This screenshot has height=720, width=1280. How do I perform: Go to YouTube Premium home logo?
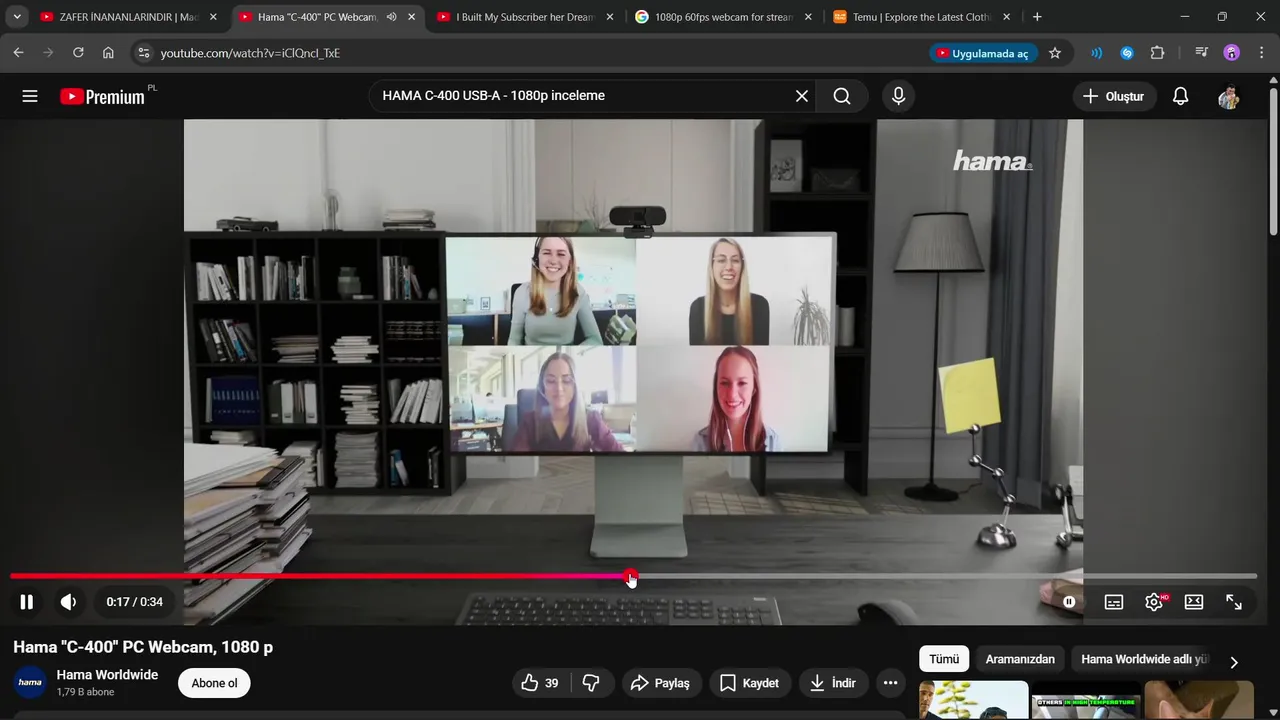point(102,97)
